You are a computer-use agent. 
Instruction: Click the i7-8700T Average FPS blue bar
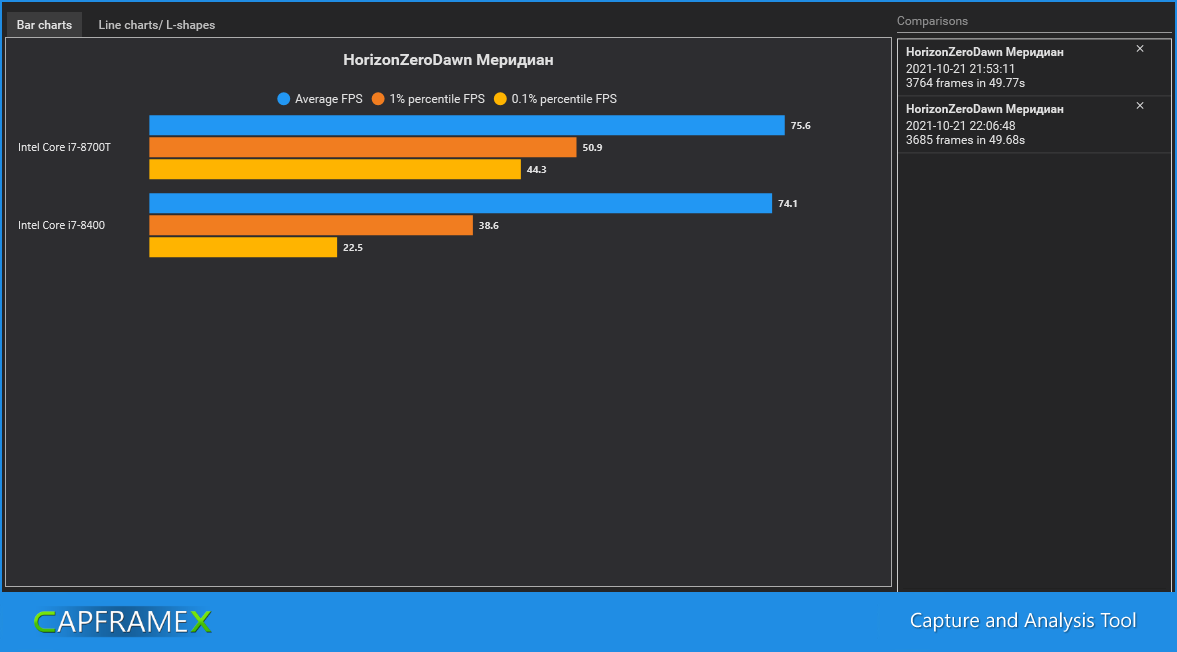click(x=467, y=125)
